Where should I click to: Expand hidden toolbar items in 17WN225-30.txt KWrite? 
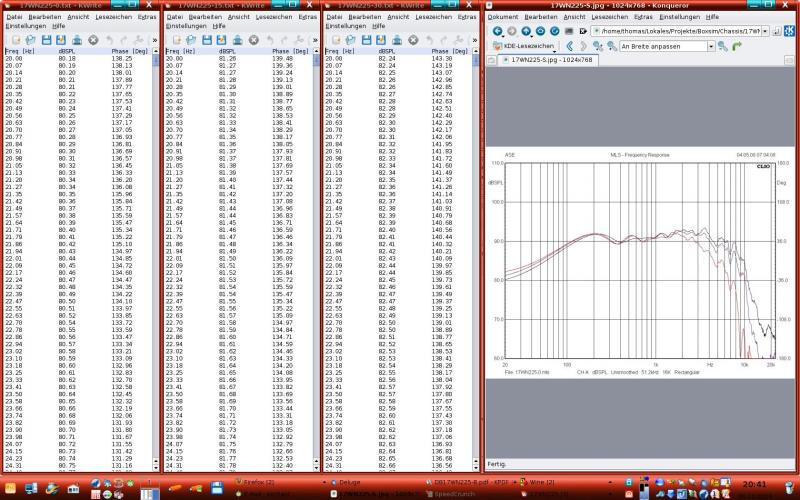[x=475, y=40]
